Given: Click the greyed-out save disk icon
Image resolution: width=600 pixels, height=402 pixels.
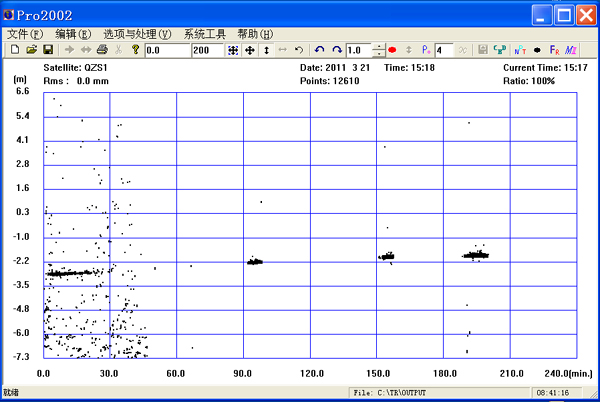Looking at the screenshot, I should [x=483, y=50].
